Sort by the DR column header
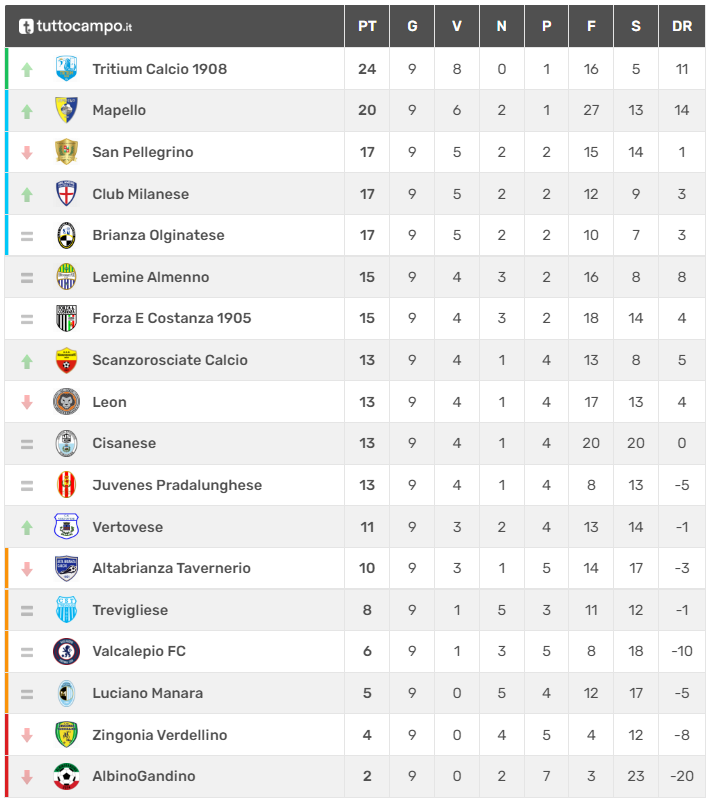This screenshot has height=802, width=717. (682, 26)
